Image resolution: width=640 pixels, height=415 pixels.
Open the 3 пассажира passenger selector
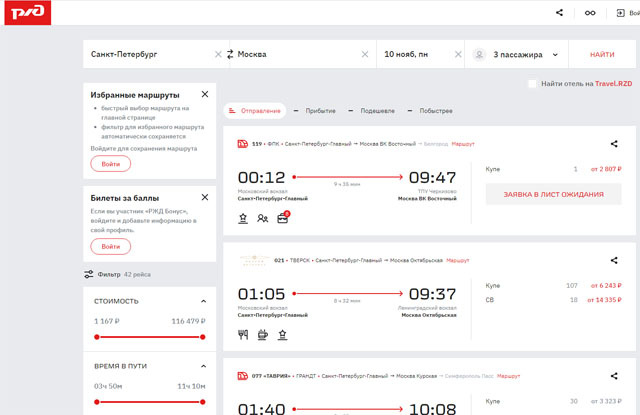(x=515, y=54)
